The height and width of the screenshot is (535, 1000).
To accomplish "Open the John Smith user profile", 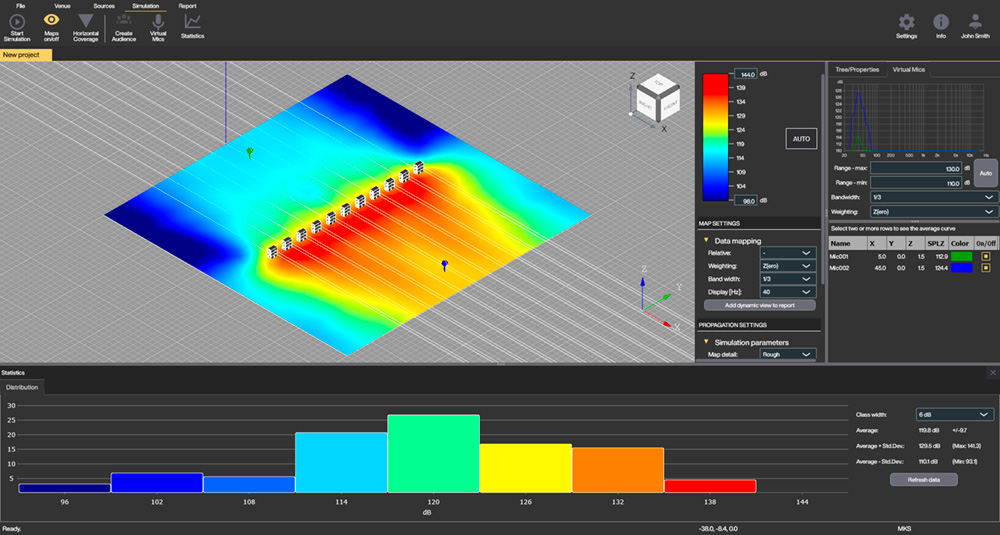I will click(x=975, y=22).
